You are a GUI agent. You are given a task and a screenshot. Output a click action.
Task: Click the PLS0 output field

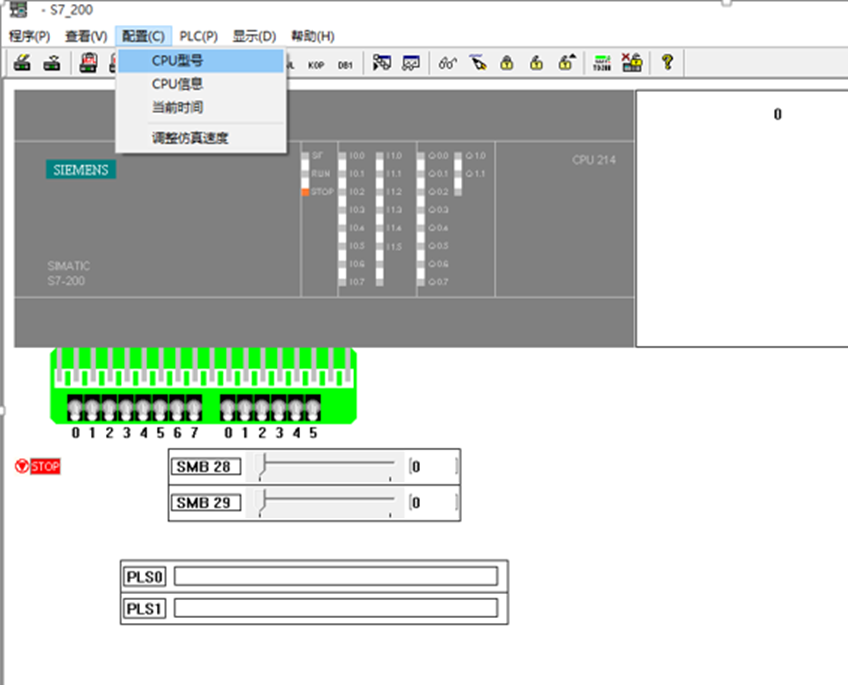[336, 576]
